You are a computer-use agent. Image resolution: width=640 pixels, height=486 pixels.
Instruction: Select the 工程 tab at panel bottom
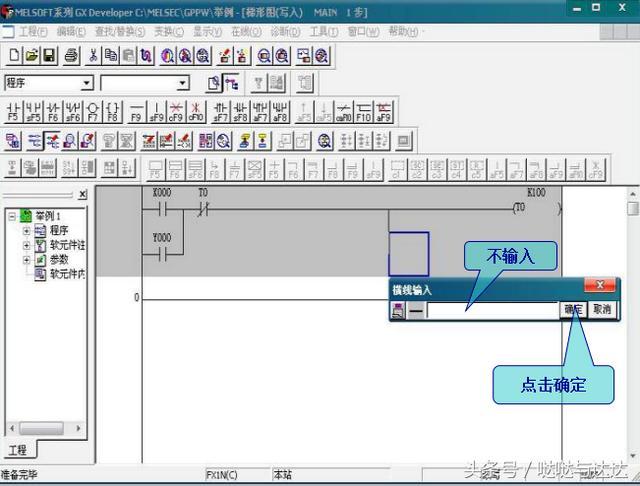(x=18, y=450)
